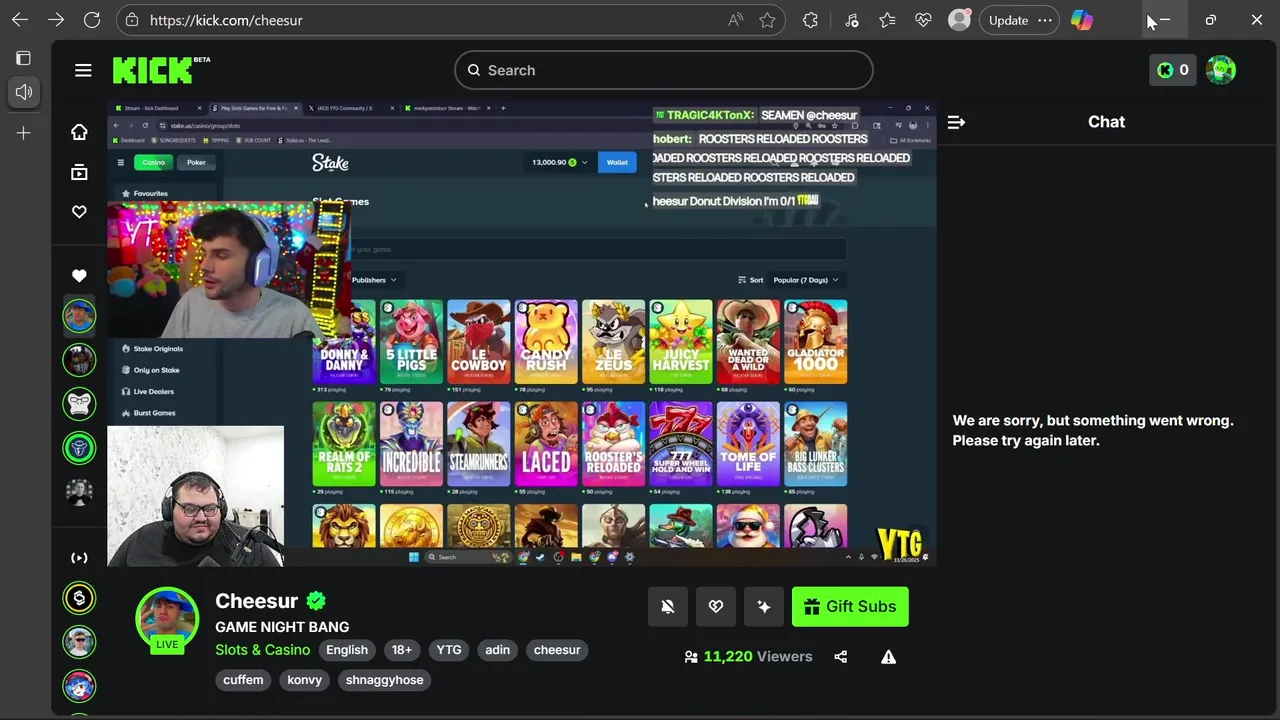Open browser profile avatar icon
Image resolution: width=1280 pixels, height=720 pixels.
point(959,20)
